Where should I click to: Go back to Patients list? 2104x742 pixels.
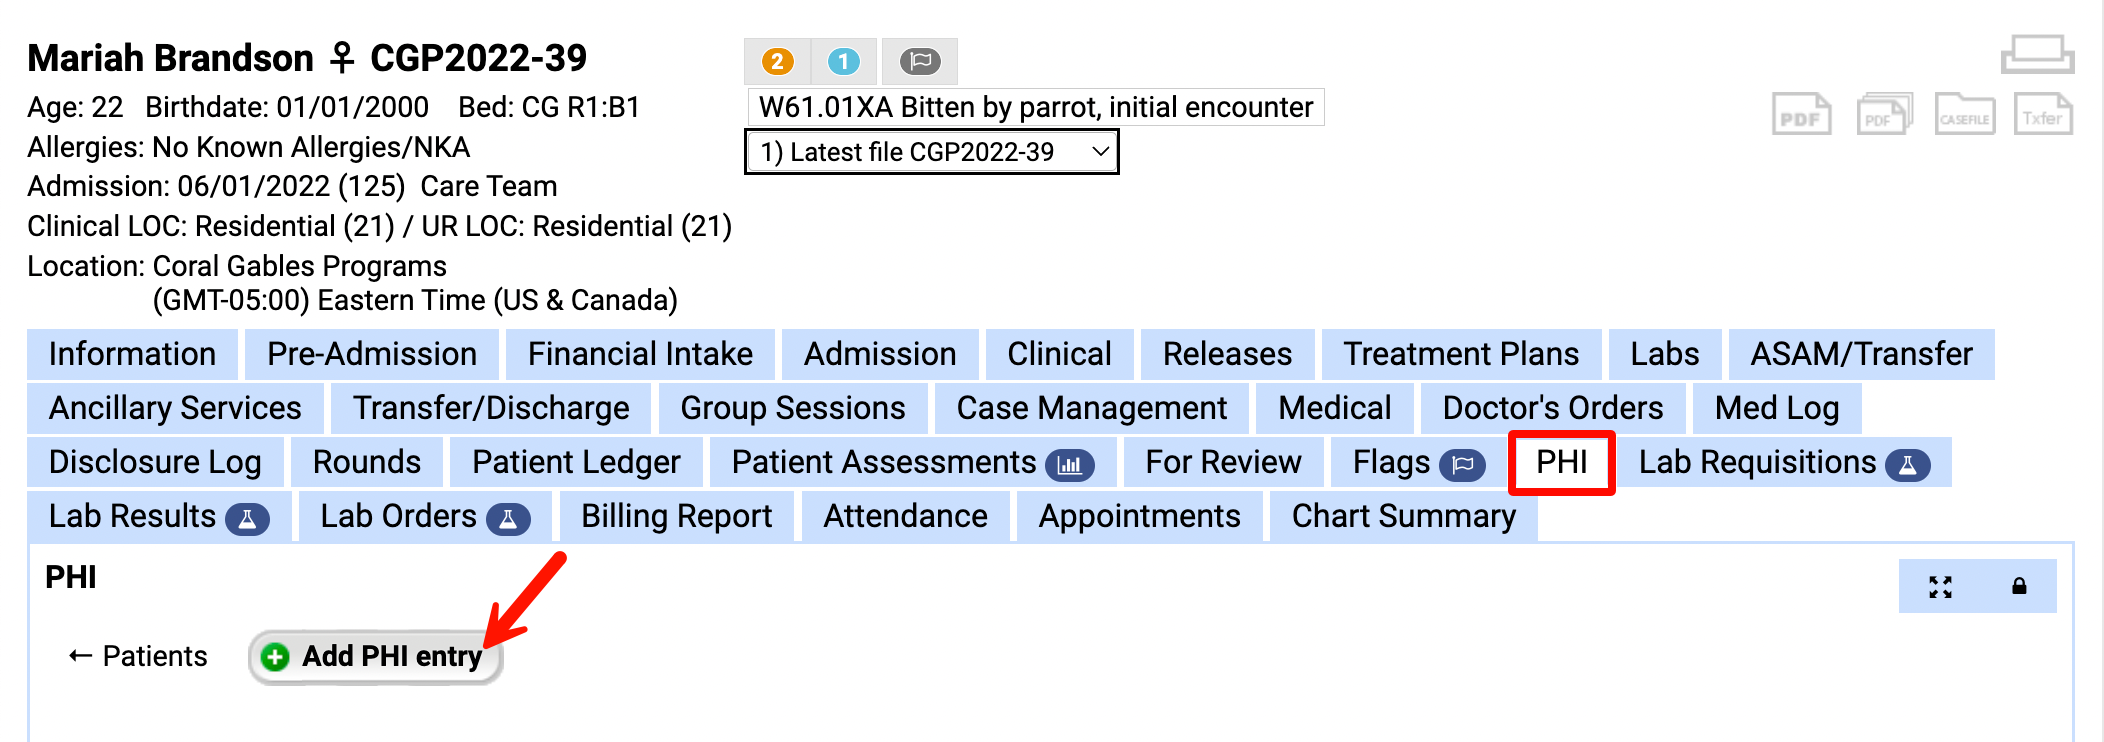138,656
